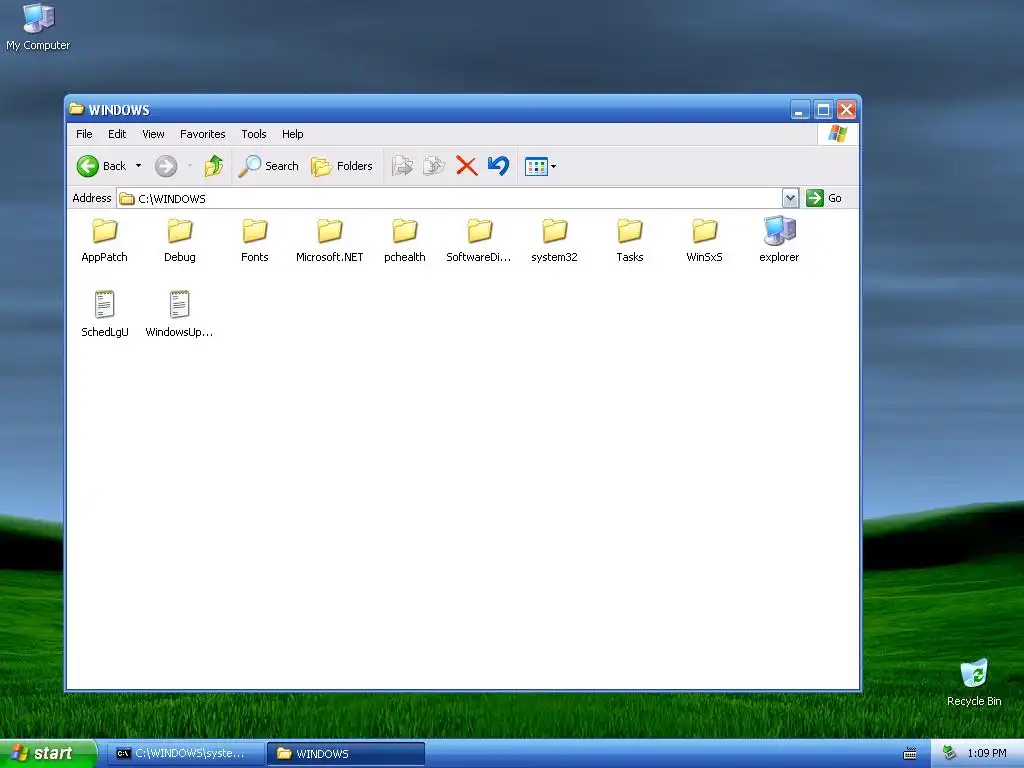Open the Tools menu
Screen dimensions: 1024x768
254,134
